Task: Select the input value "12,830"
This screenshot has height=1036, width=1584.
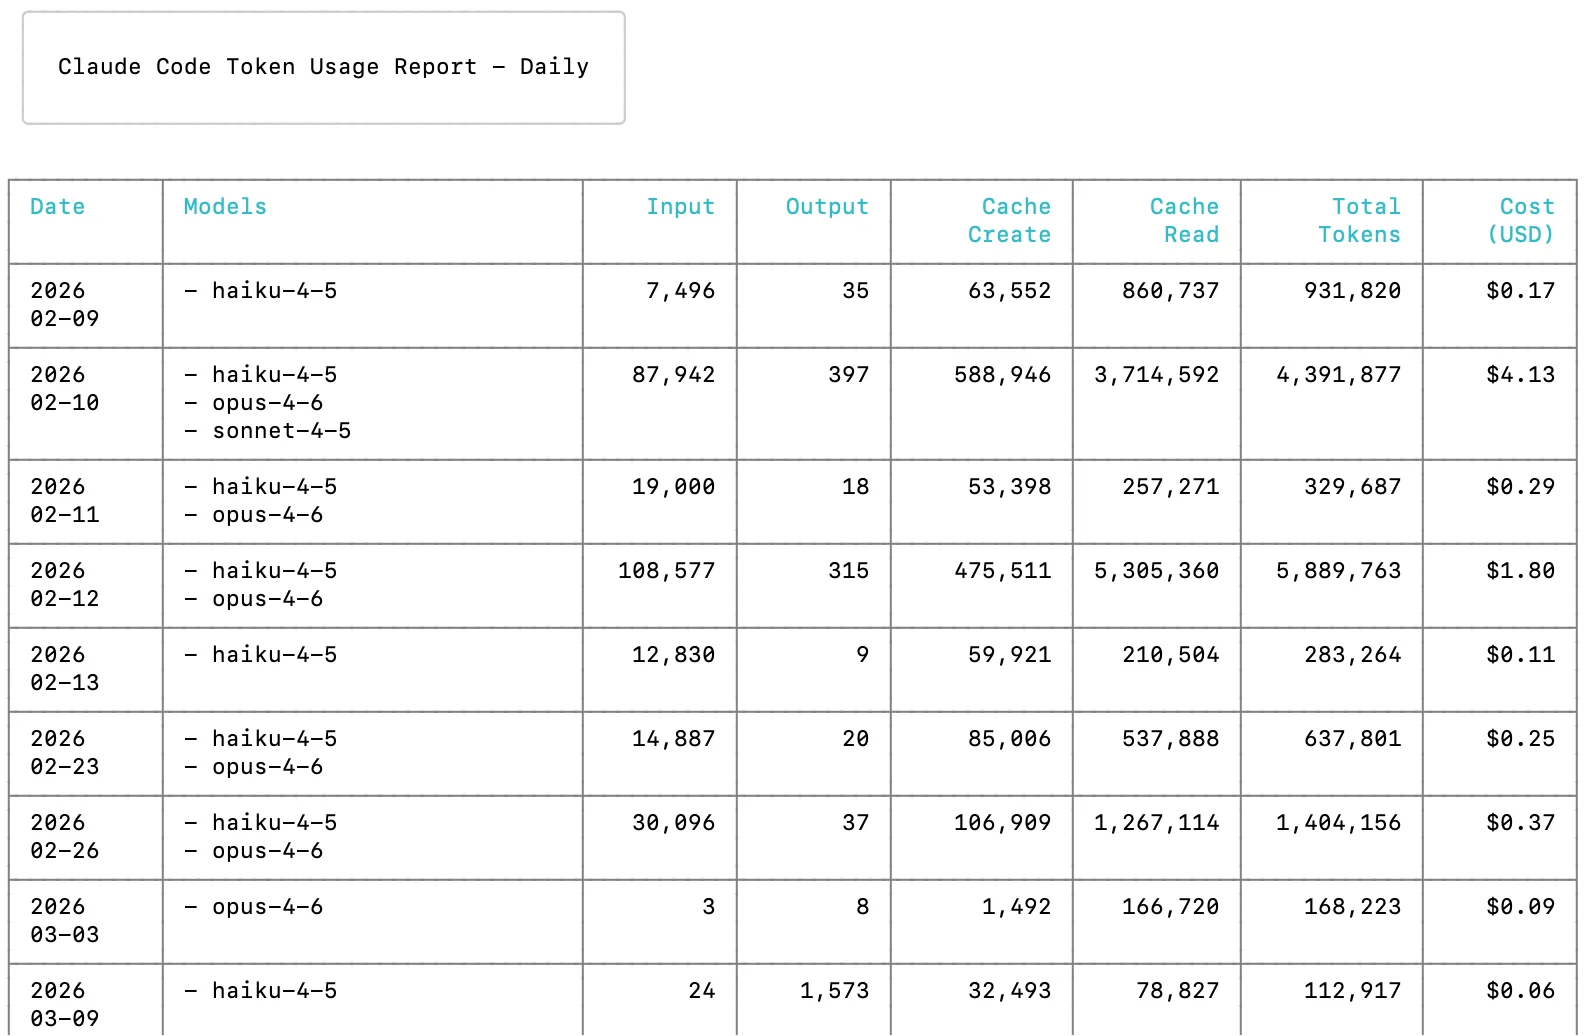Action: 673,655
